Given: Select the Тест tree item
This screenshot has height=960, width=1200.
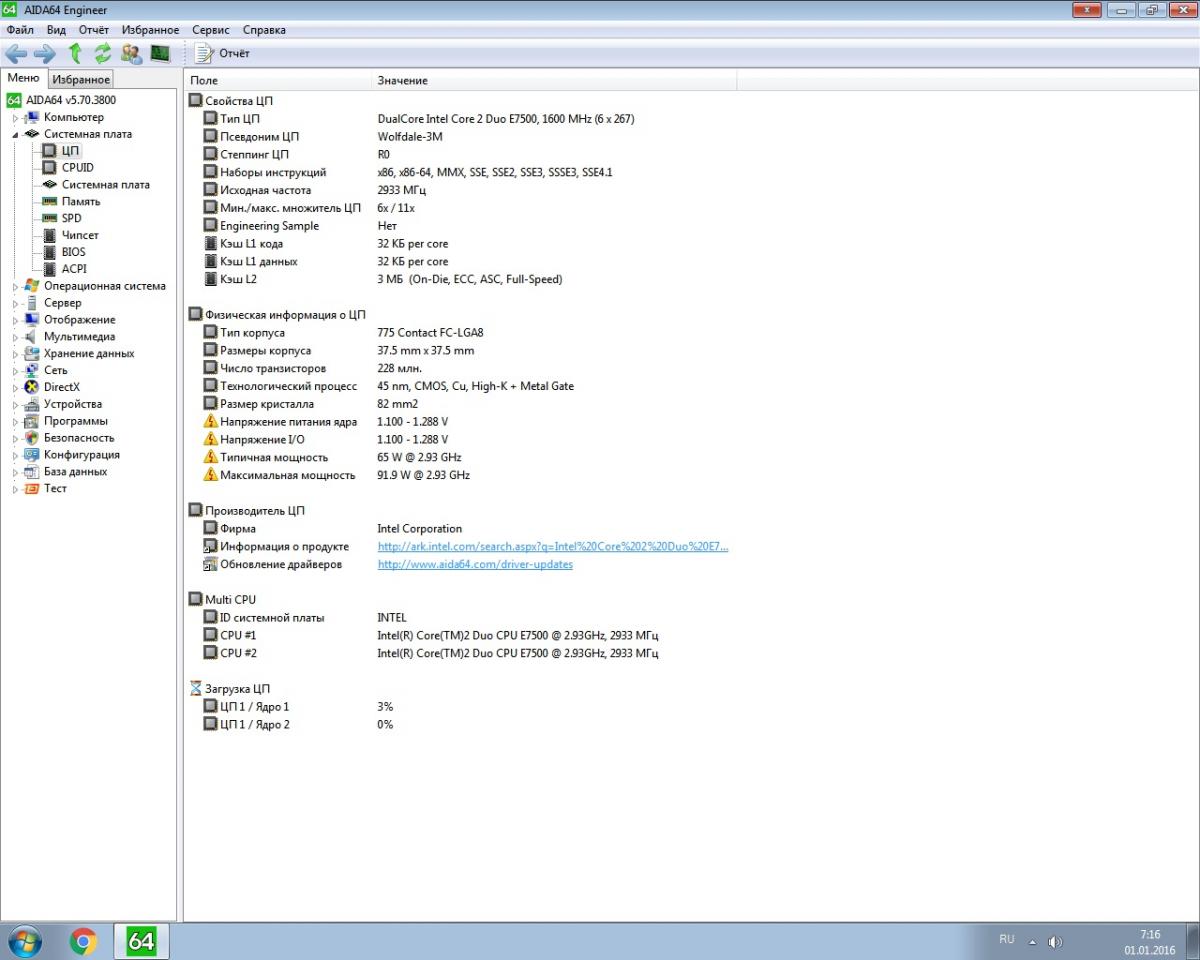Looking at the screenshot, I should 55,489.
